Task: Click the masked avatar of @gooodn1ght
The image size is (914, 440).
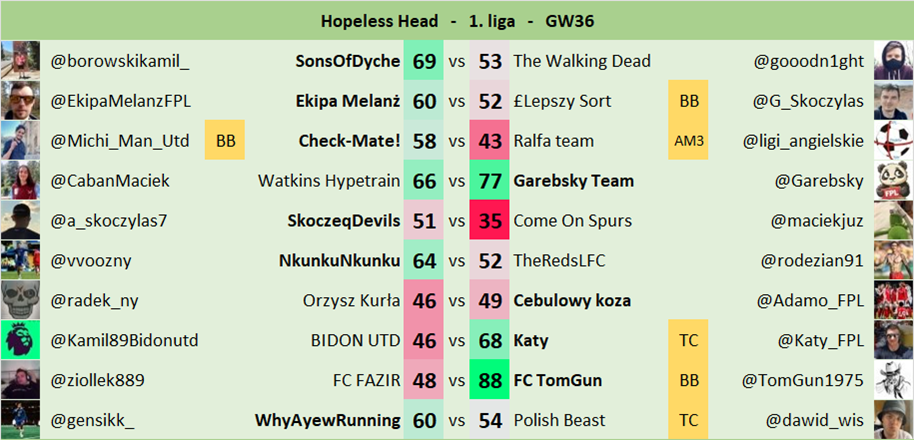Action: (x=894, y=60)
